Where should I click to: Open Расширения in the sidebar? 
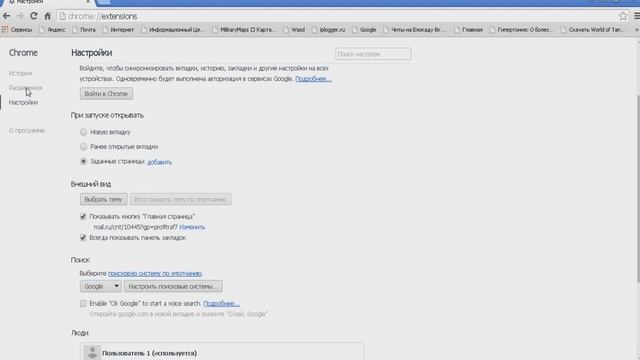[x=25, y=88]
